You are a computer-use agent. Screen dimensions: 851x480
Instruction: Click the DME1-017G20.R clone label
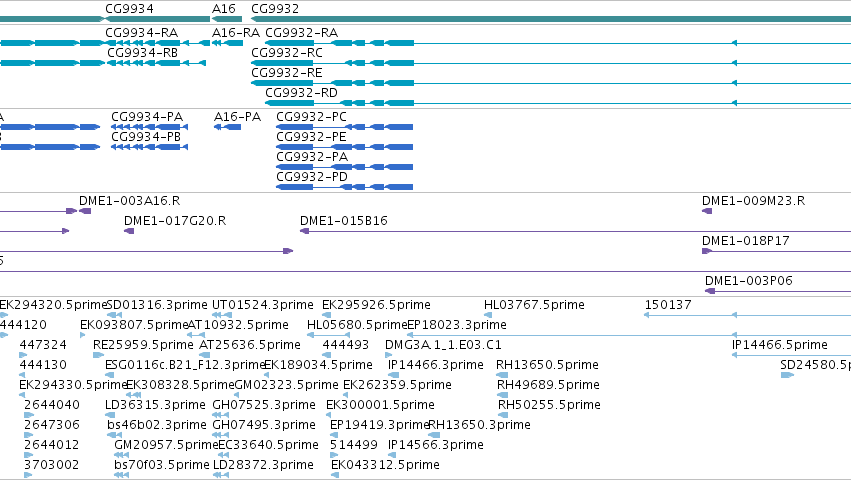click(x=175, y=221)
